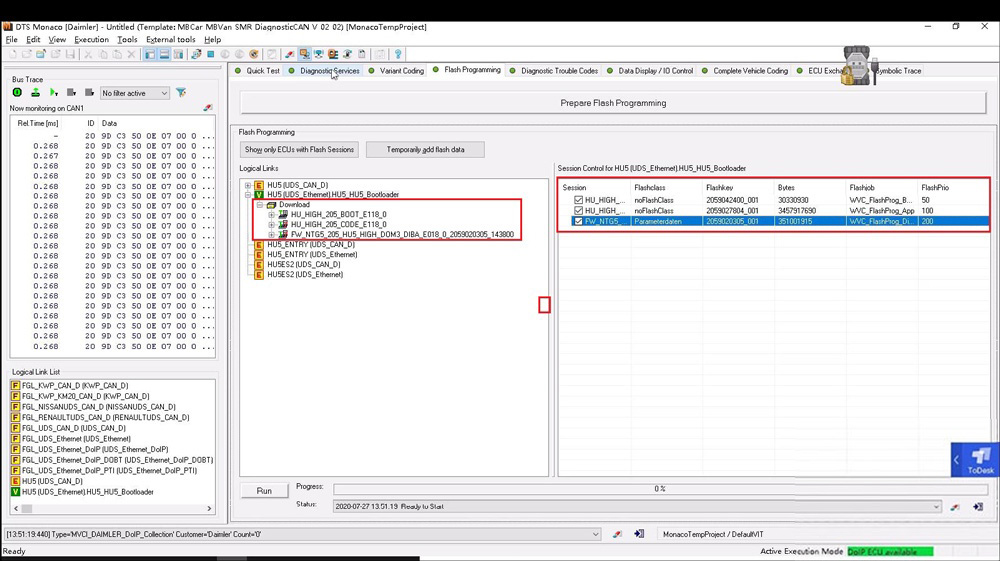Image resolution: width=1000 pixels, height=561 pixels.
Task: Toggle the third window layout toolbar icon
Action: tap(178, 54)
